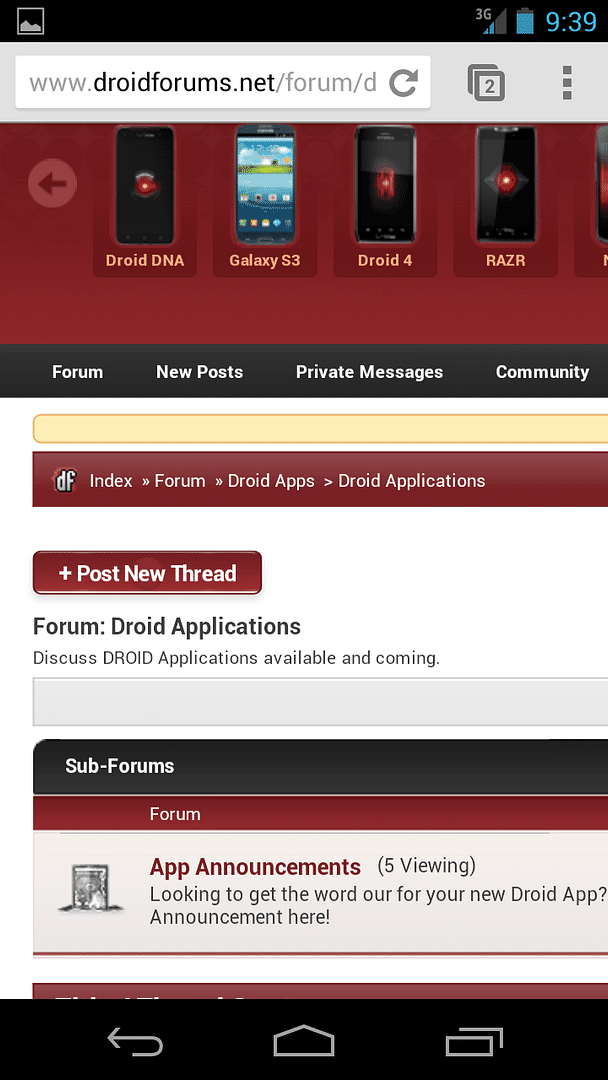Click the 'Forum: Droid Applications' heading
608x1080 pixels.
(x=167, y=626)
